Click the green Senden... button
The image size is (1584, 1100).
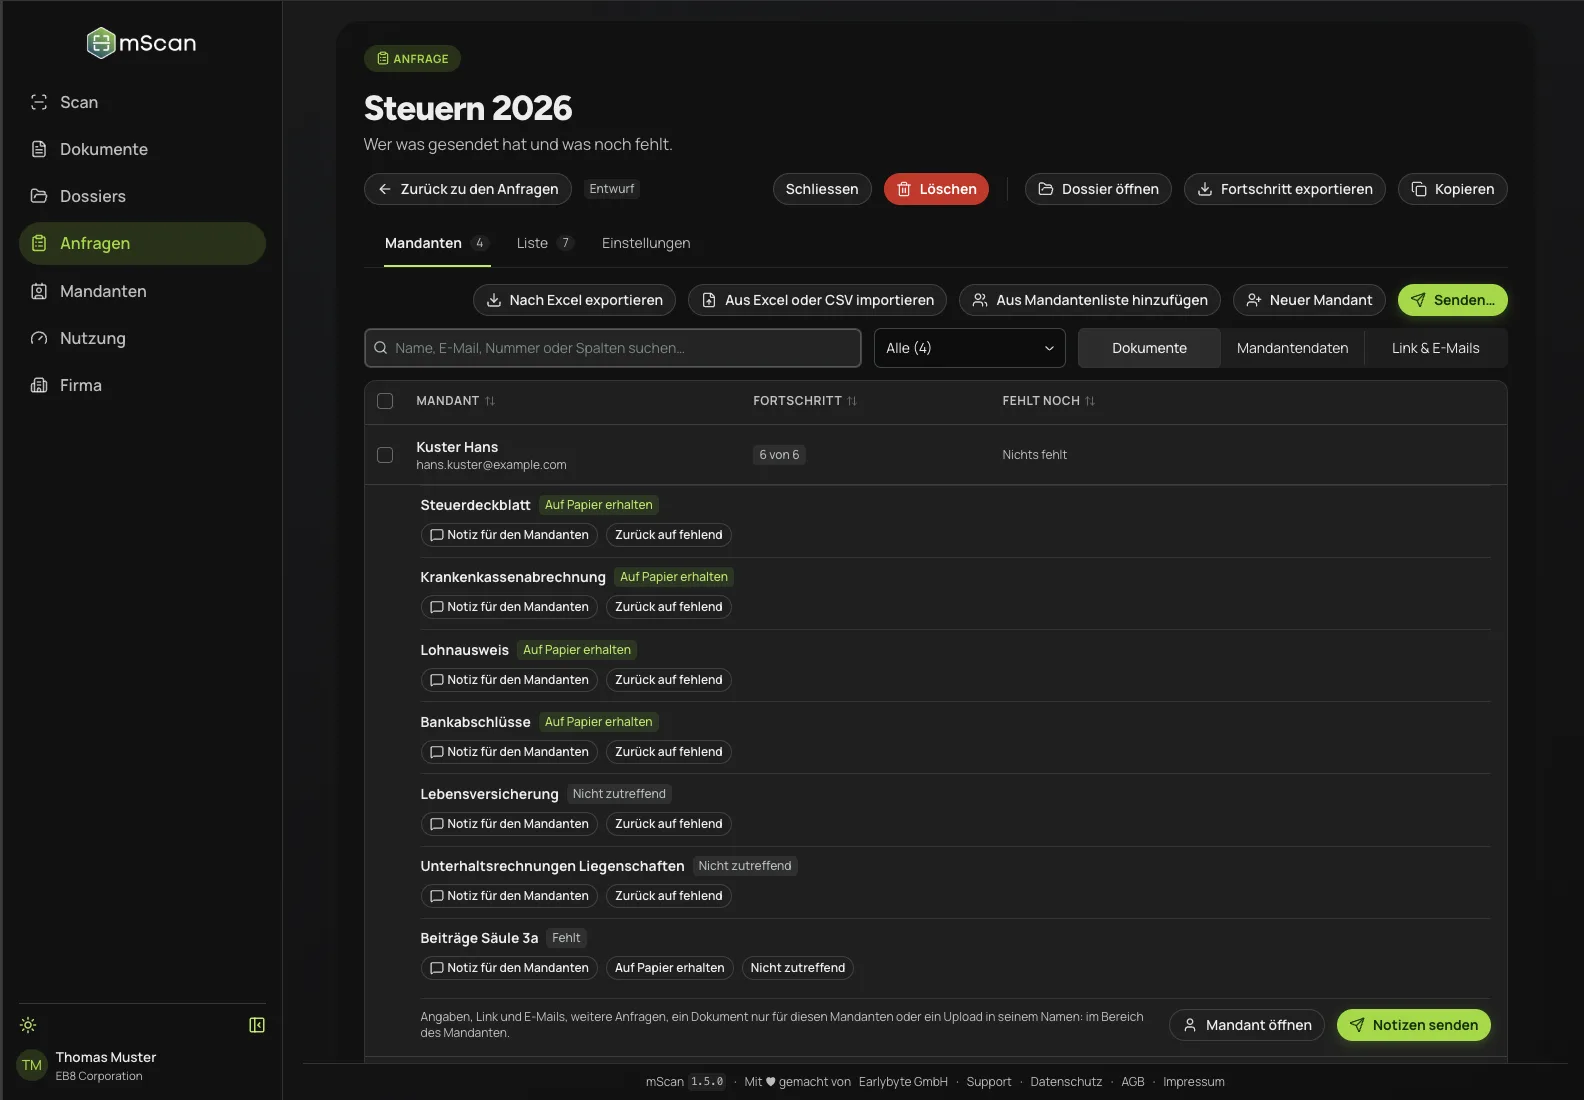tap(1453, 300)
